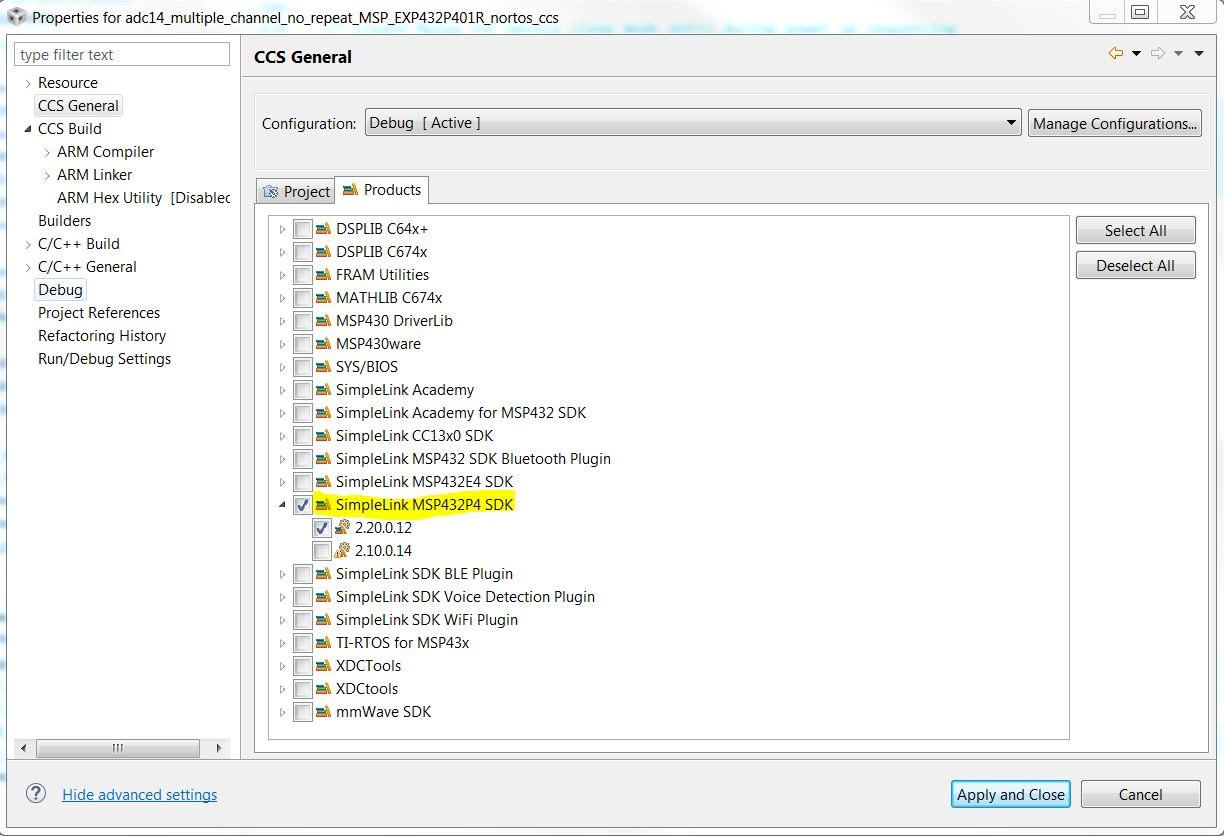Click the SimpleLink MSP432E4 SDK product icon
This screenshot has width=1224, height=836.
click(x=323, y=482)
